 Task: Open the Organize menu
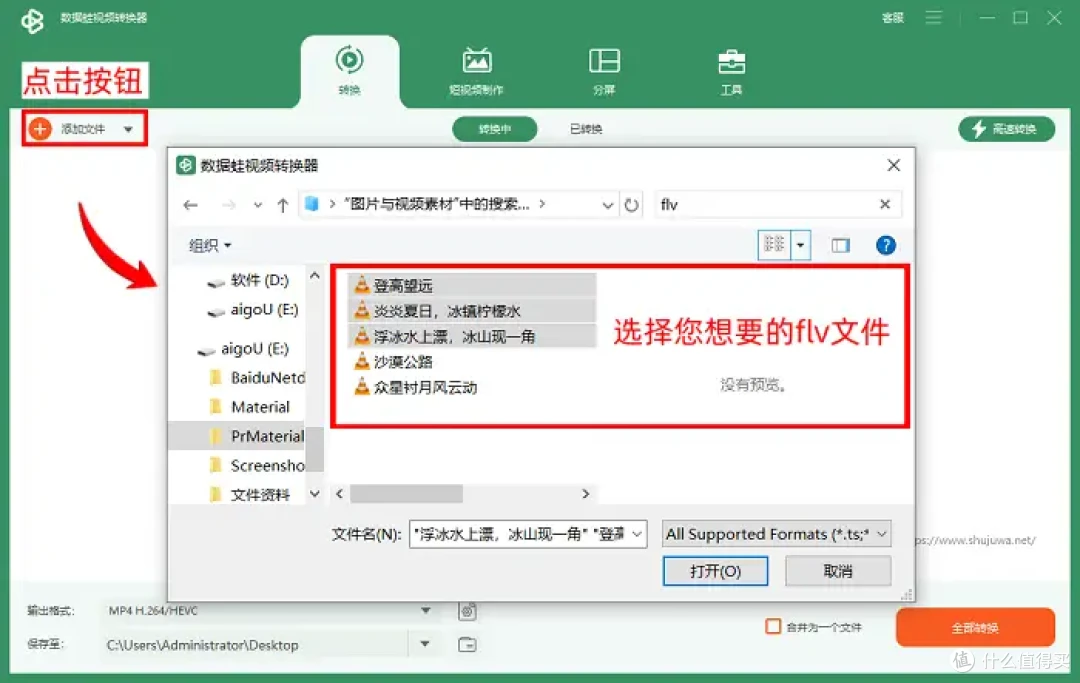click(x=210, y=245)
